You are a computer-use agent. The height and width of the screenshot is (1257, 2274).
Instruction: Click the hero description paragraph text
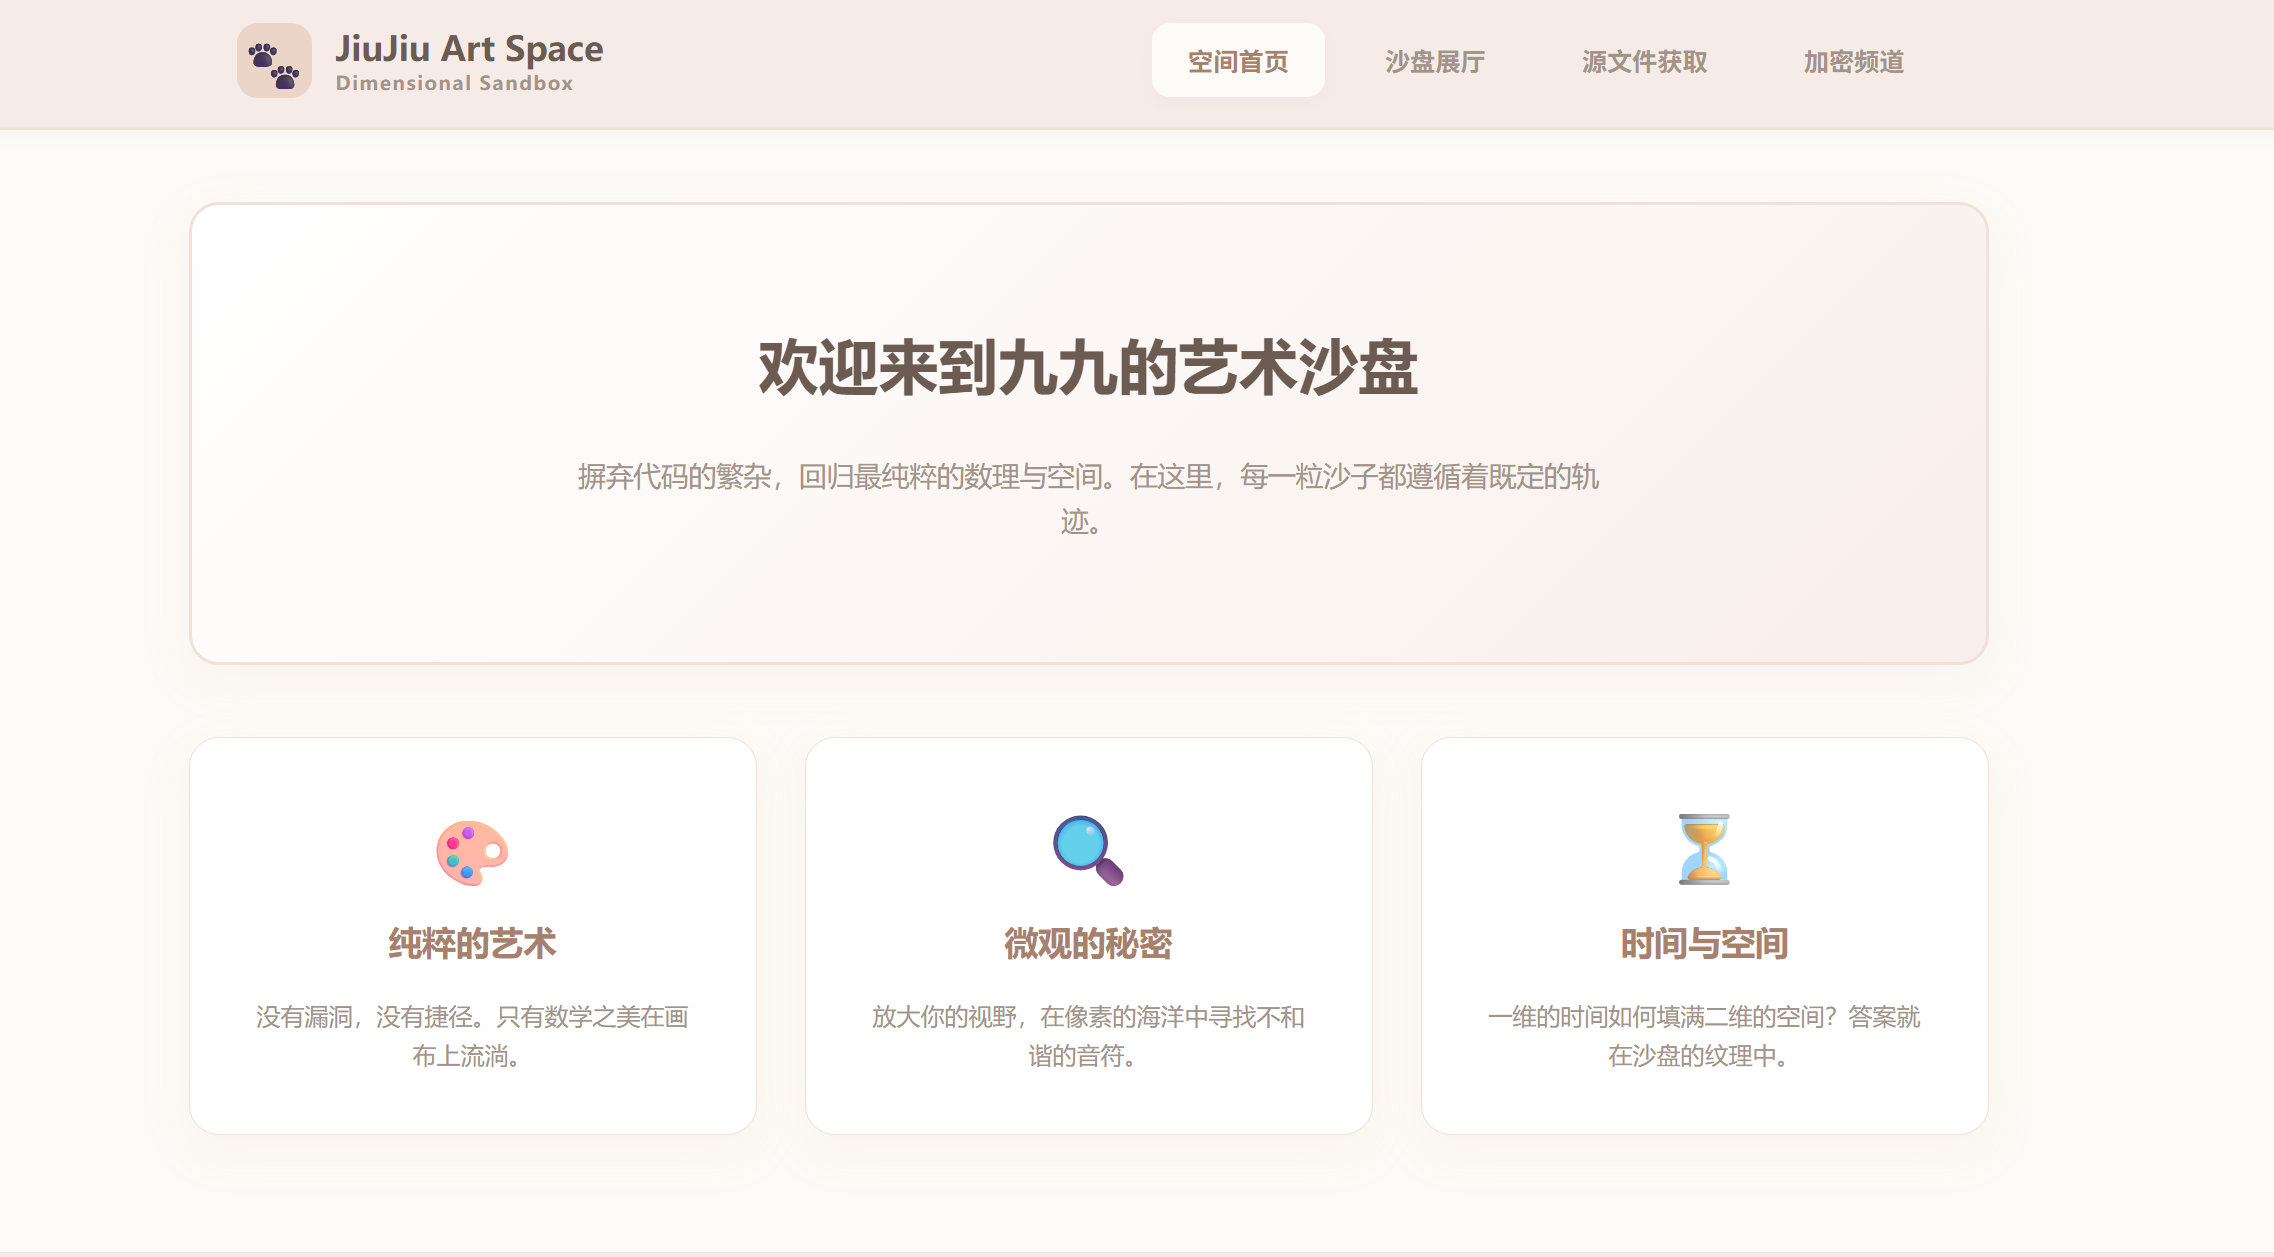[x=1088, y=478]
